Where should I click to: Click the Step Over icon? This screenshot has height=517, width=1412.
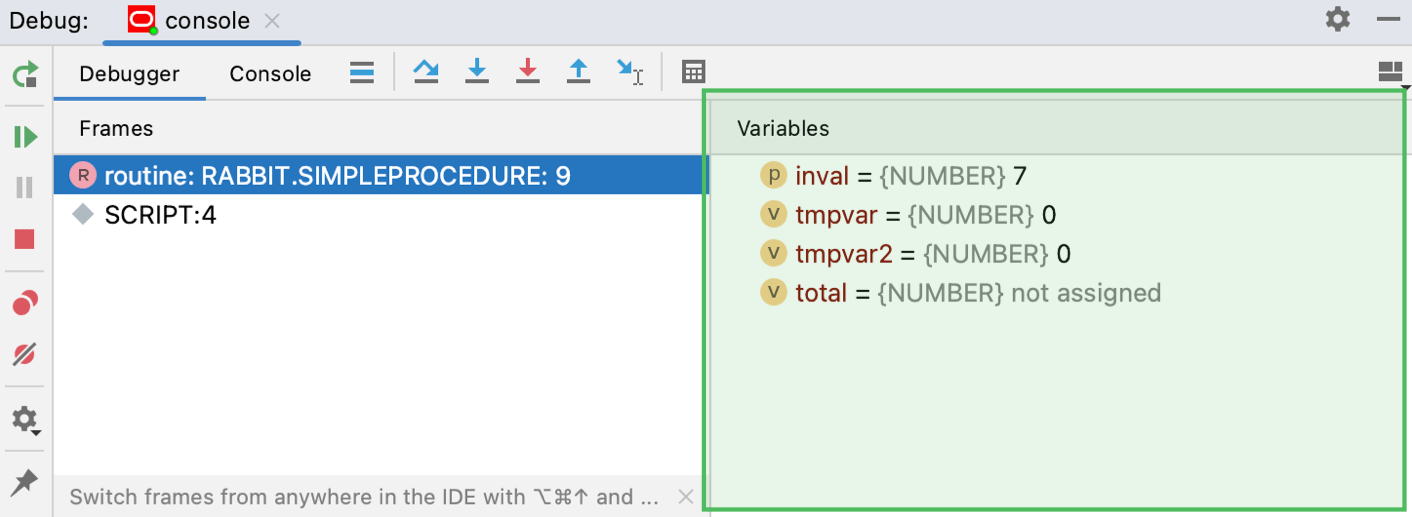pos(426,72)
